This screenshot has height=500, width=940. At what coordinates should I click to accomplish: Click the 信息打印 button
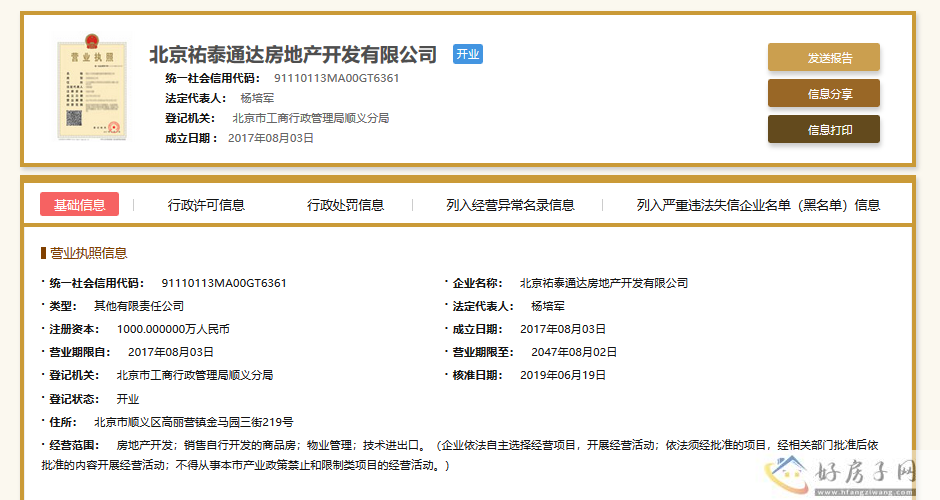point(824,129)
